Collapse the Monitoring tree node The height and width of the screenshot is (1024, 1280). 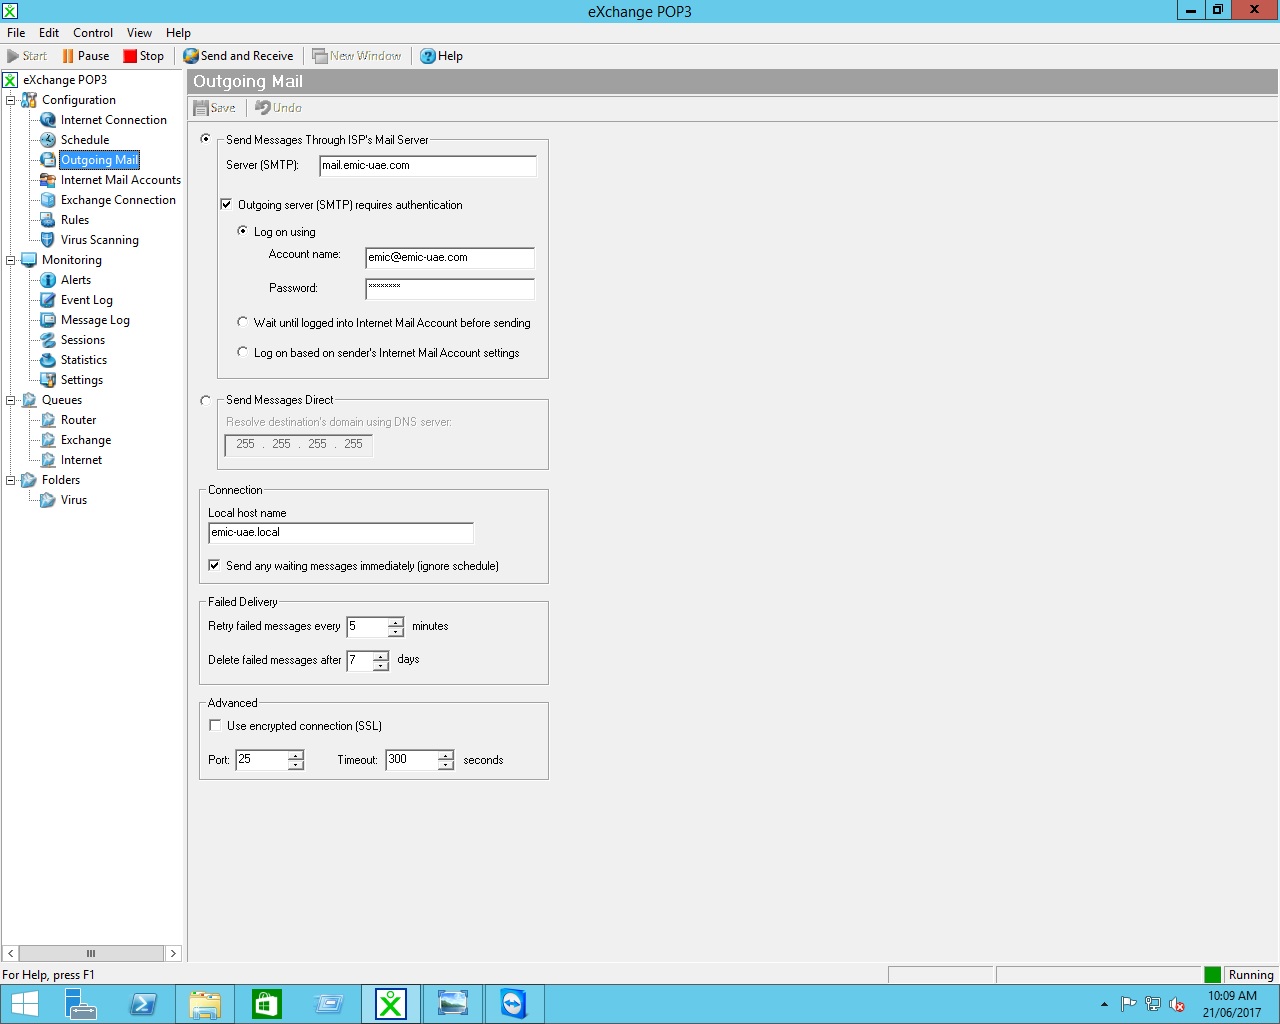(x=11, y=260)
